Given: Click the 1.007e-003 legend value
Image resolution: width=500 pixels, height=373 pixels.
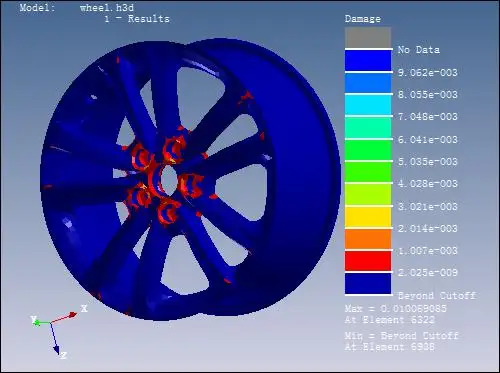Looking at the screenshot, I should coord(428,251).
